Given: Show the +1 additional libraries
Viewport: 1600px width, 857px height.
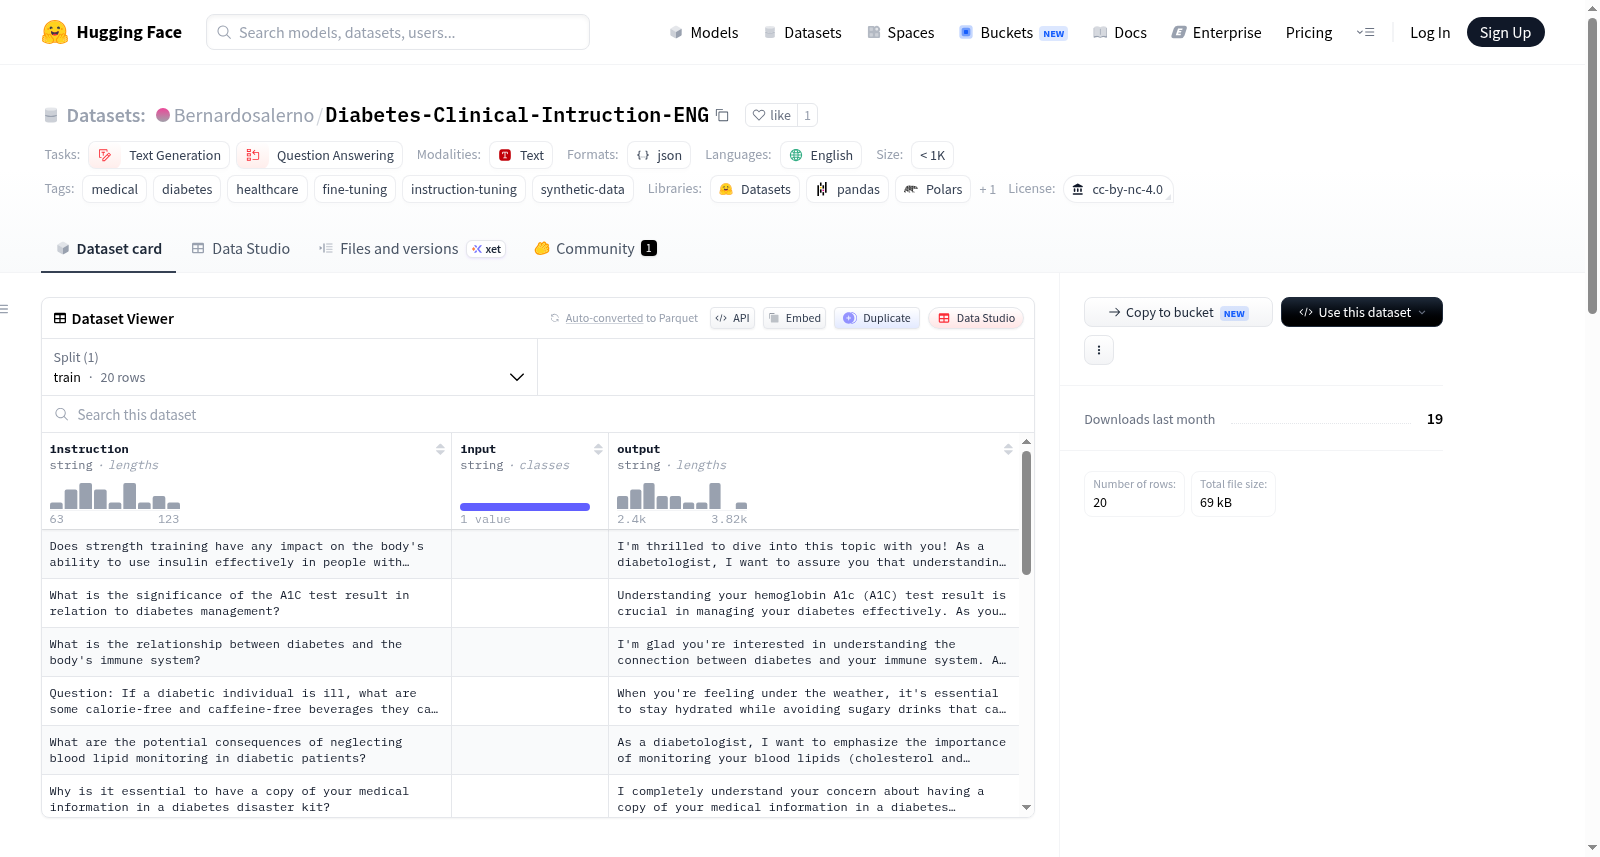Looking at the screenshot, I should coord(987,189).
